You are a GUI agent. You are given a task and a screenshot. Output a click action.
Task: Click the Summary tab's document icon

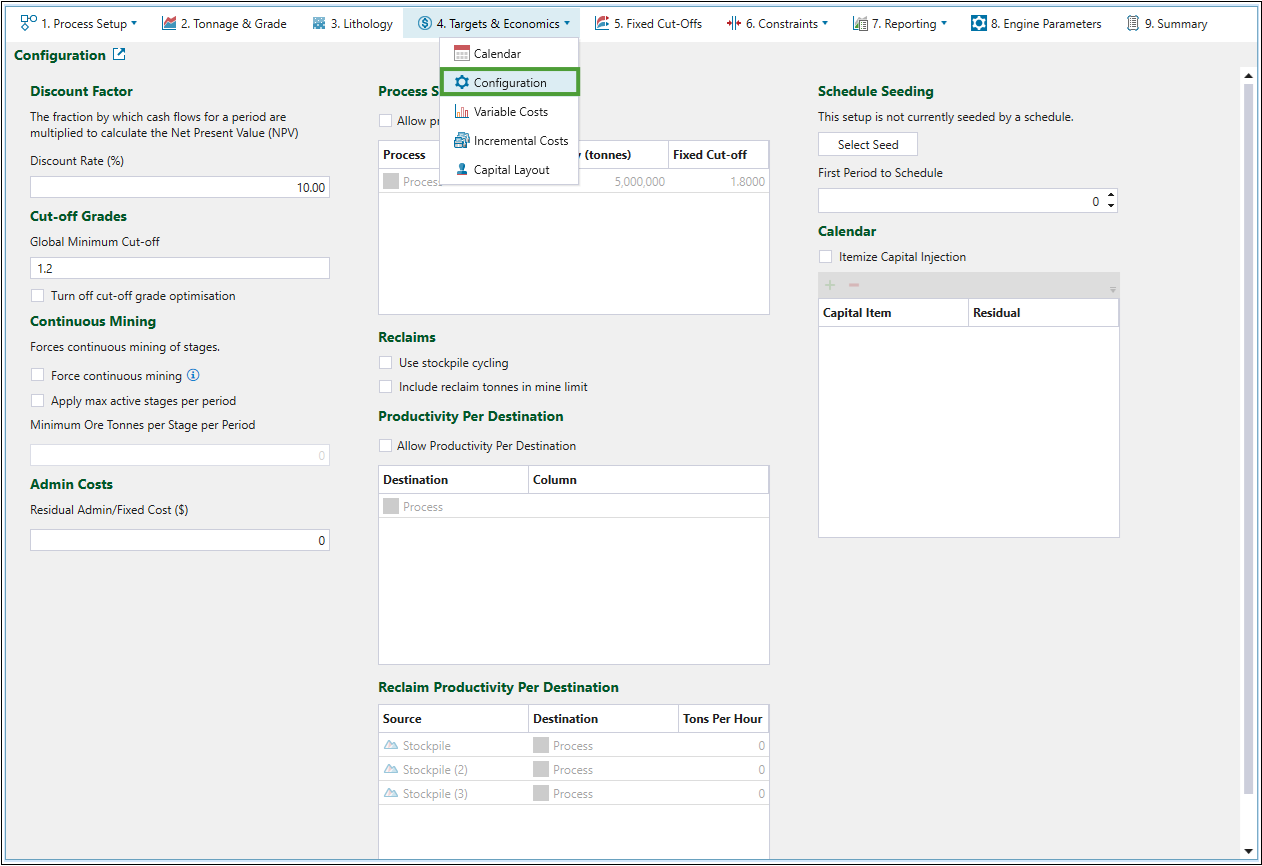[1132, 23]
